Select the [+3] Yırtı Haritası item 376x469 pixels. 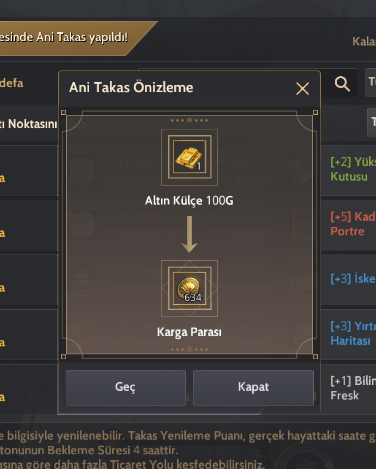tap(353, 333)
